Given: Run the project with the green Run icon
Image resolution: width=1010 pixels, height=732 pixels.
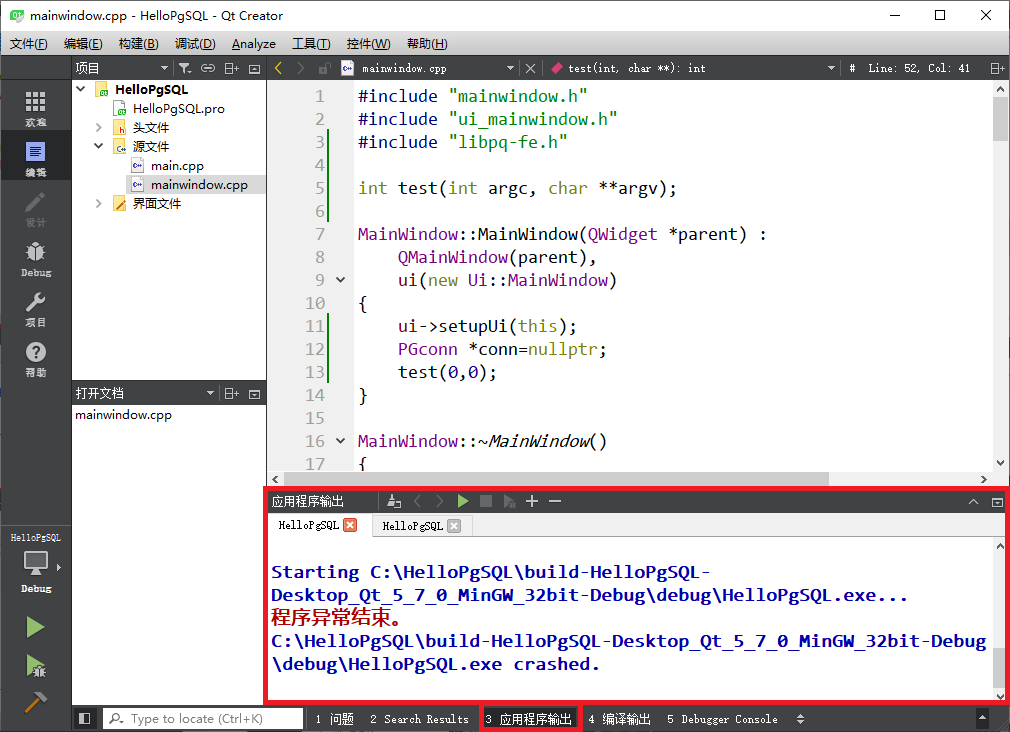Looking at the screenshot, I should (x=36, y=627).
